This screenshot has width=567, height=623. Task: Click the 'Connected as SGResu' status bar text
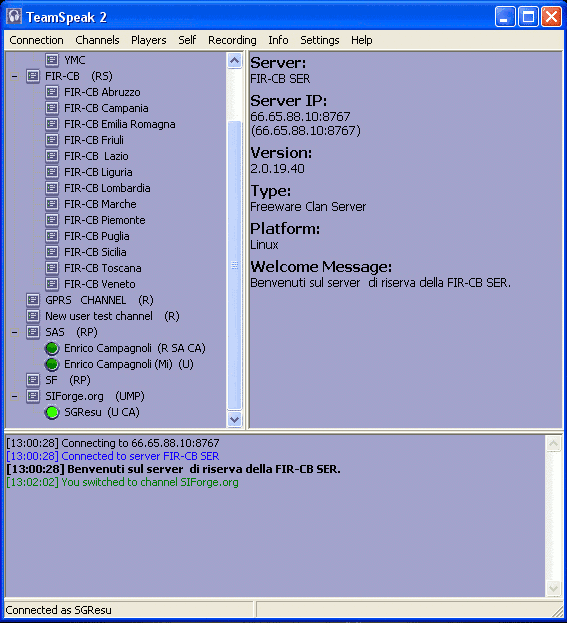tap(58, 610)
